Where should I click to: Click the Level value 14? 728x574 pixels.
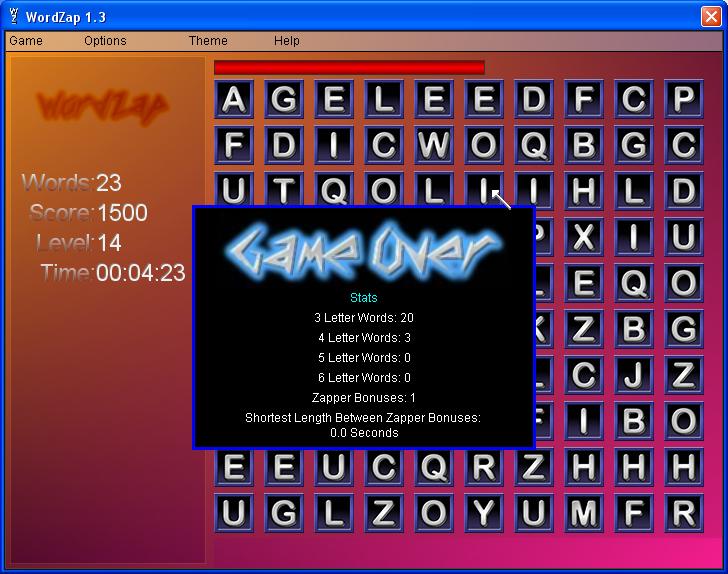click(110, 243)
